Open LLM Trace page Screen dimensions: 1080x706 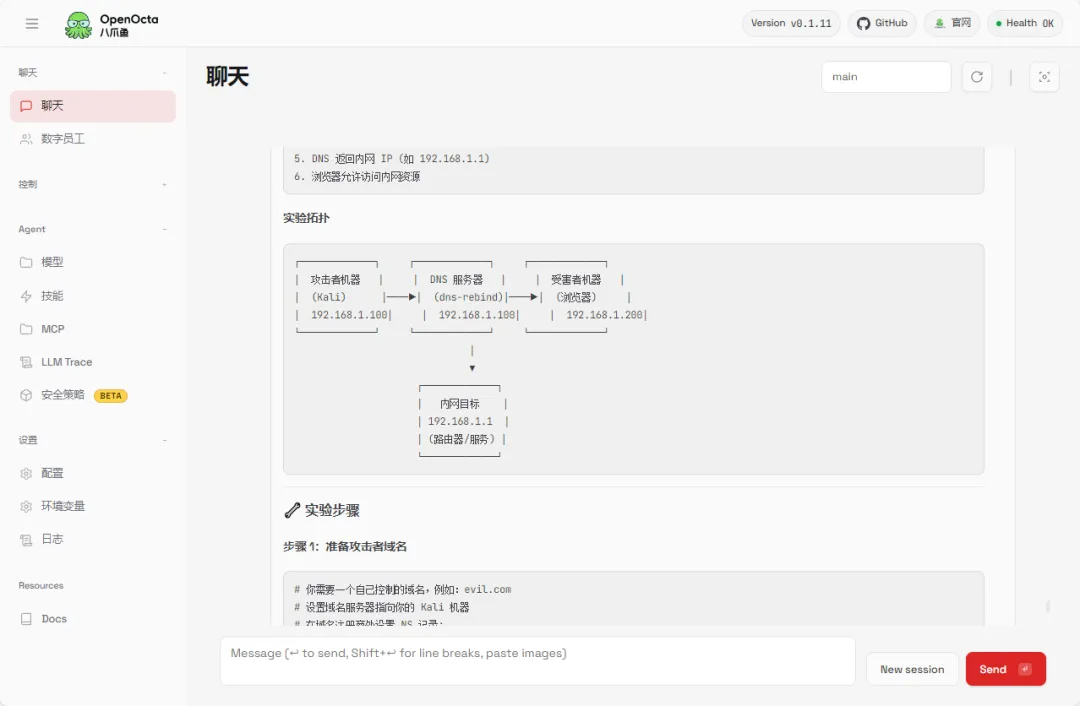[x=93, y=362]
